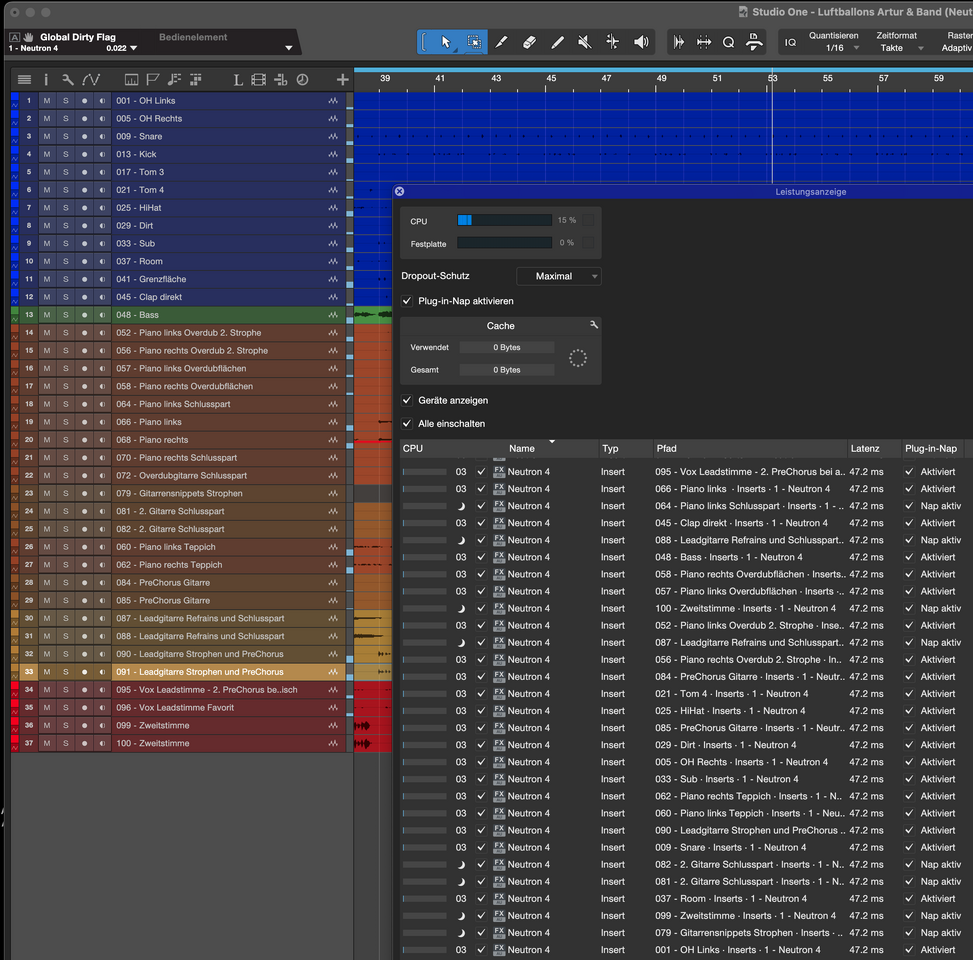Select row '021 - Tom 4 - Inserts - 1 - Neutron 4'
The image size is (973, 960).
686,694
